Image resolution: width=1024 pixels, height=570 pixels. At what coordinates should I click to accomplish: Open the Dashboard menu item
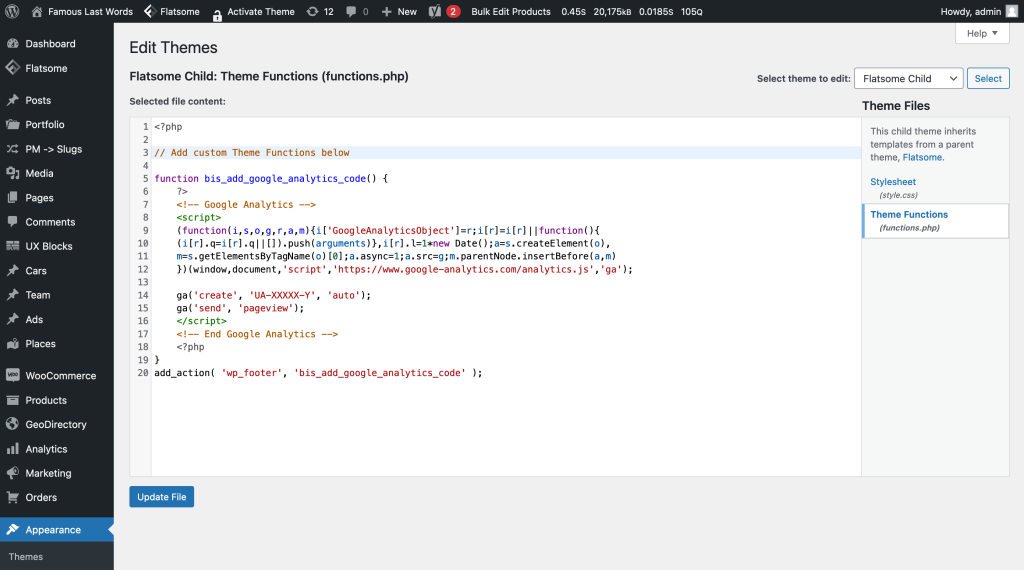(x=57, y=44)
